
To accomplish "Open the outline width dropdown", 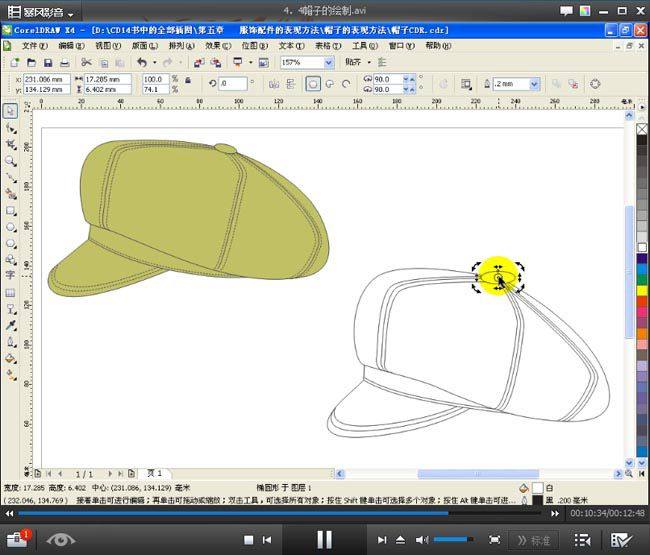I will tap(534, 85).
